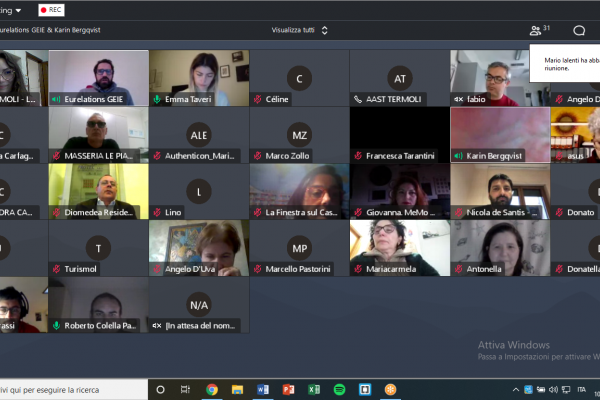Select the Karin Bergqvist highlighted video tile
The width and height of the screenshot is (600, 400).
click(501, 135)
